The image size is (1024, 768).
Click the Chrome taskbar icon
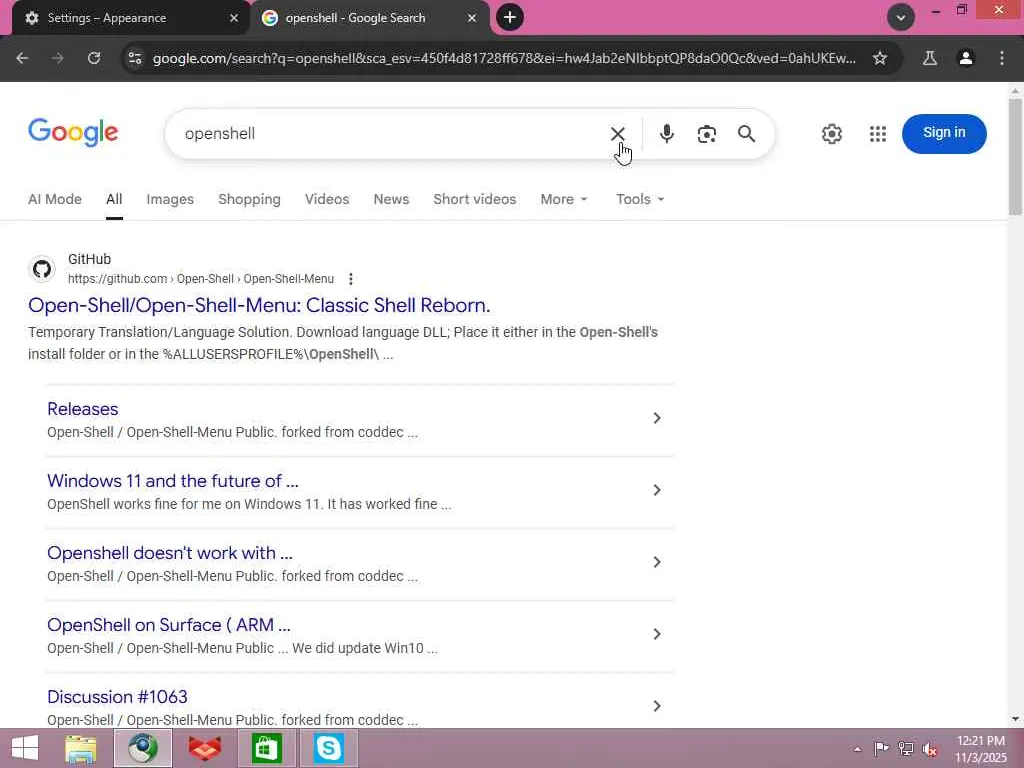coord(143,748)
